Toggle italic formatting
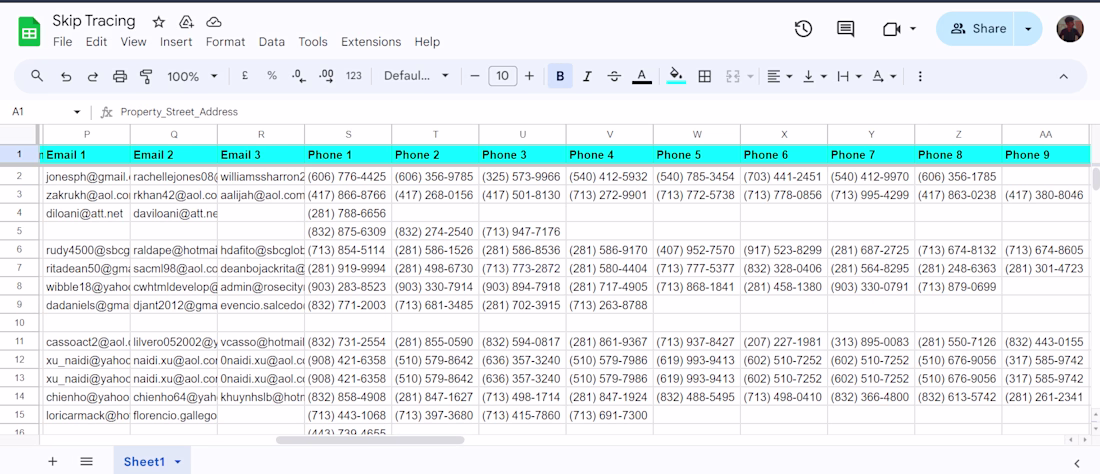This screenshot has height=474, width=1100. coord(587,76)
